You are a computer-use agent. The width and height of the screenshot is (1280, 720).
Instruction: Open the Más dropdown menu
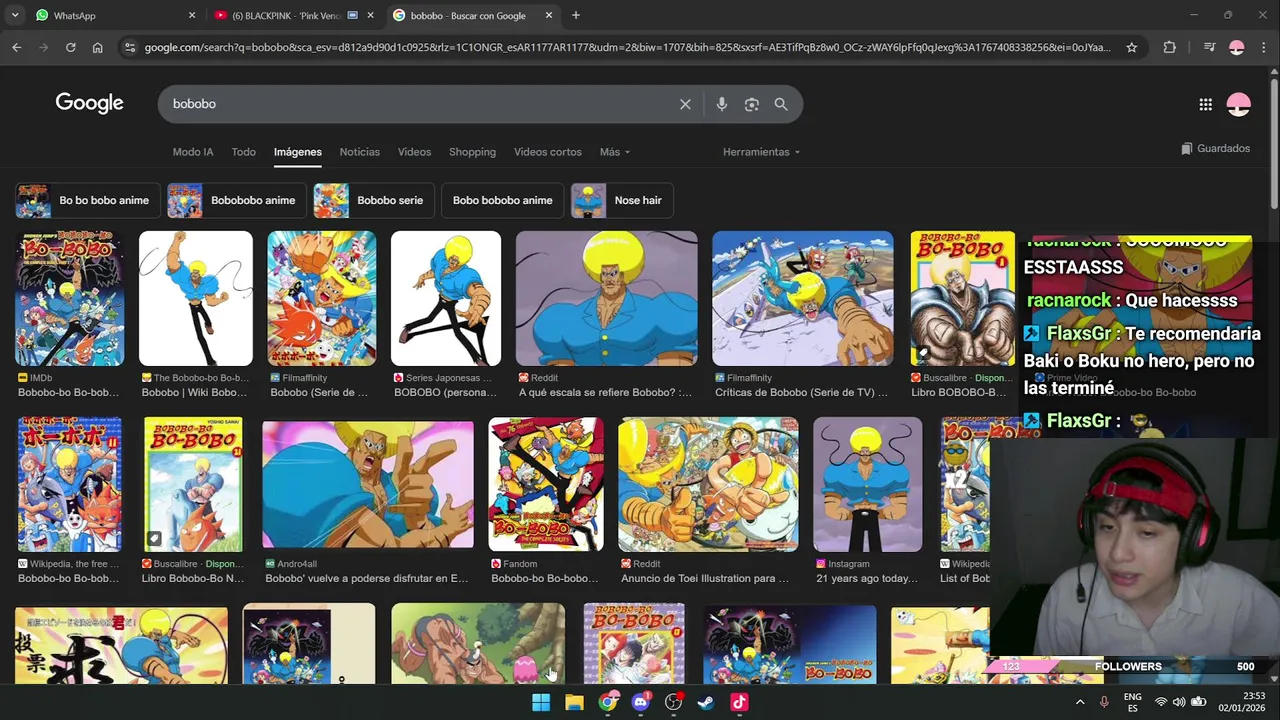[x=615, y=152]
